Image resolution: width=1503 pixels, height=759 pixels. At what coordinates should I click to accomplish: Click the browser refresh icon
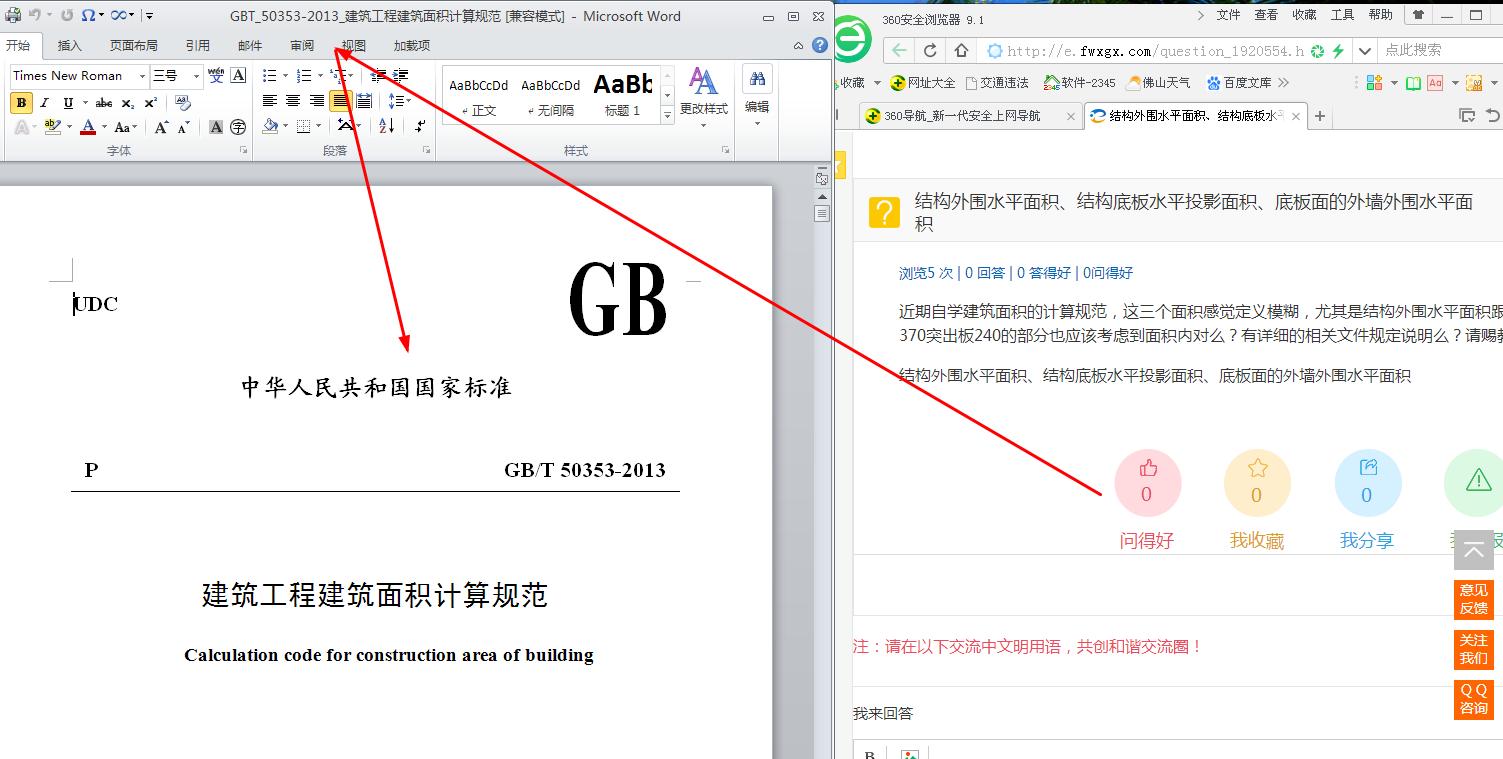[930, 50]
